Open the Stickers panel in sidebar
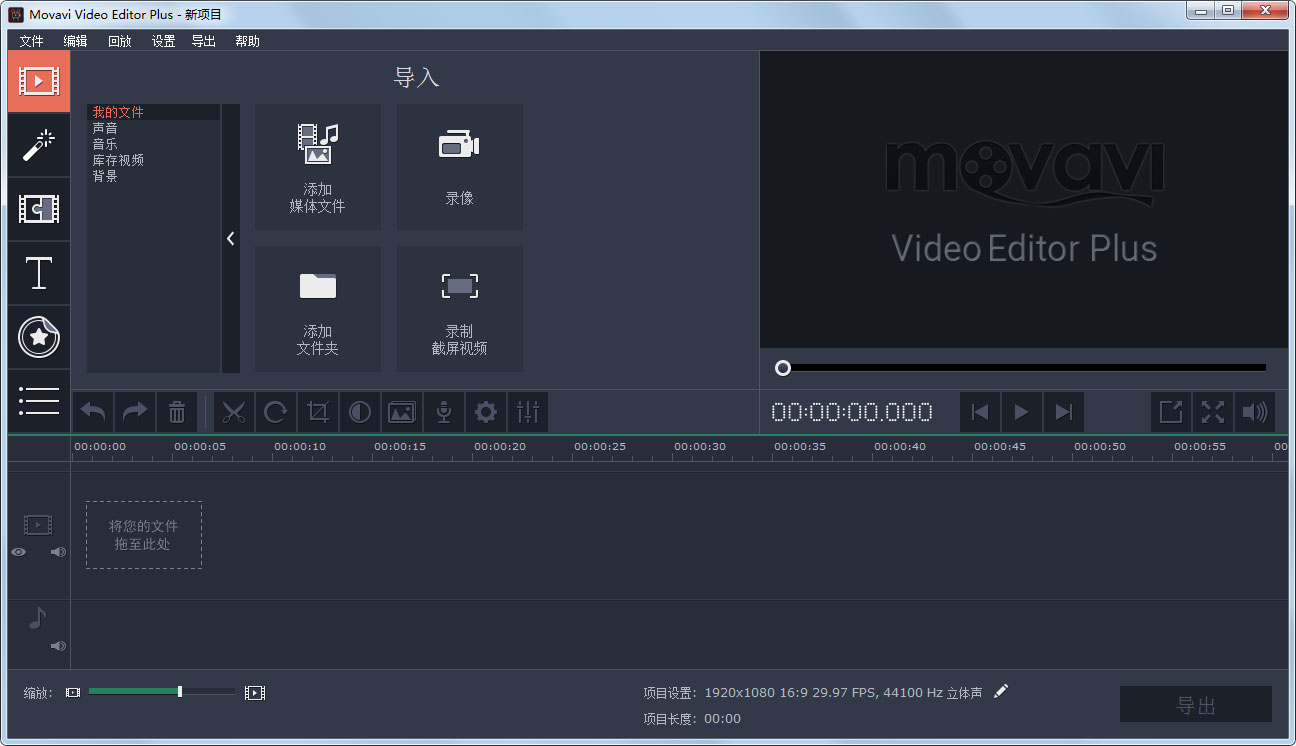The height and width of the screenshot is (746, 1296). pos(38,337)
